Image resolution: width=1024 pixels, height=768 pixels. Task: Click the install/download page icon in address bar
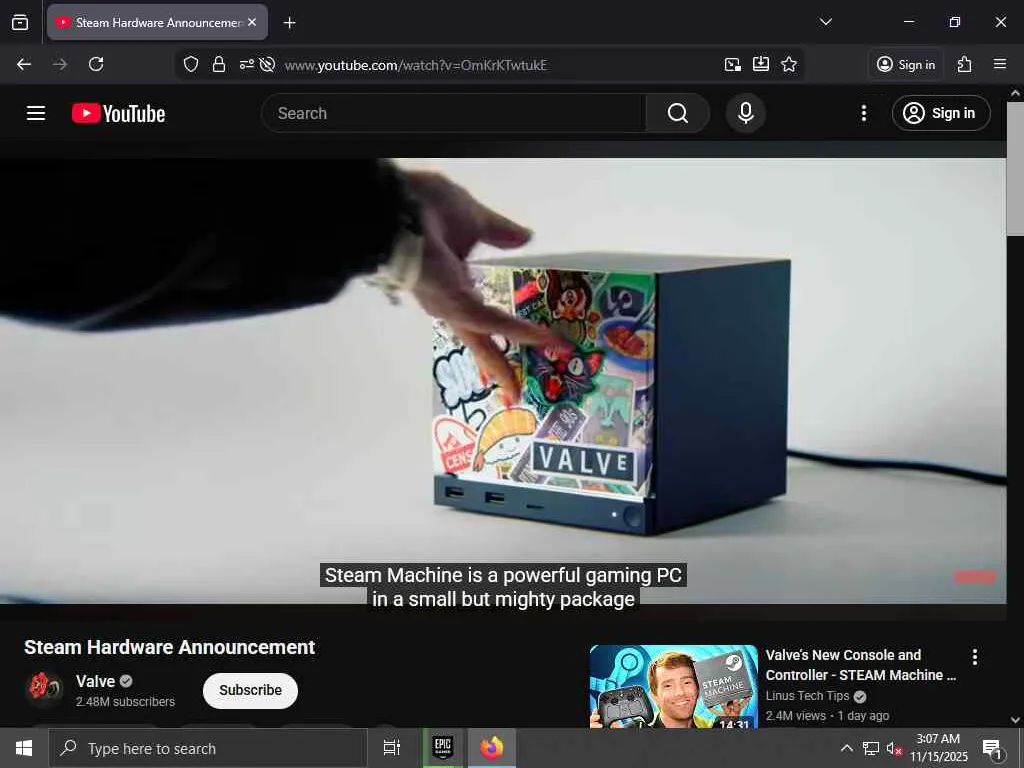click(761, 64)
